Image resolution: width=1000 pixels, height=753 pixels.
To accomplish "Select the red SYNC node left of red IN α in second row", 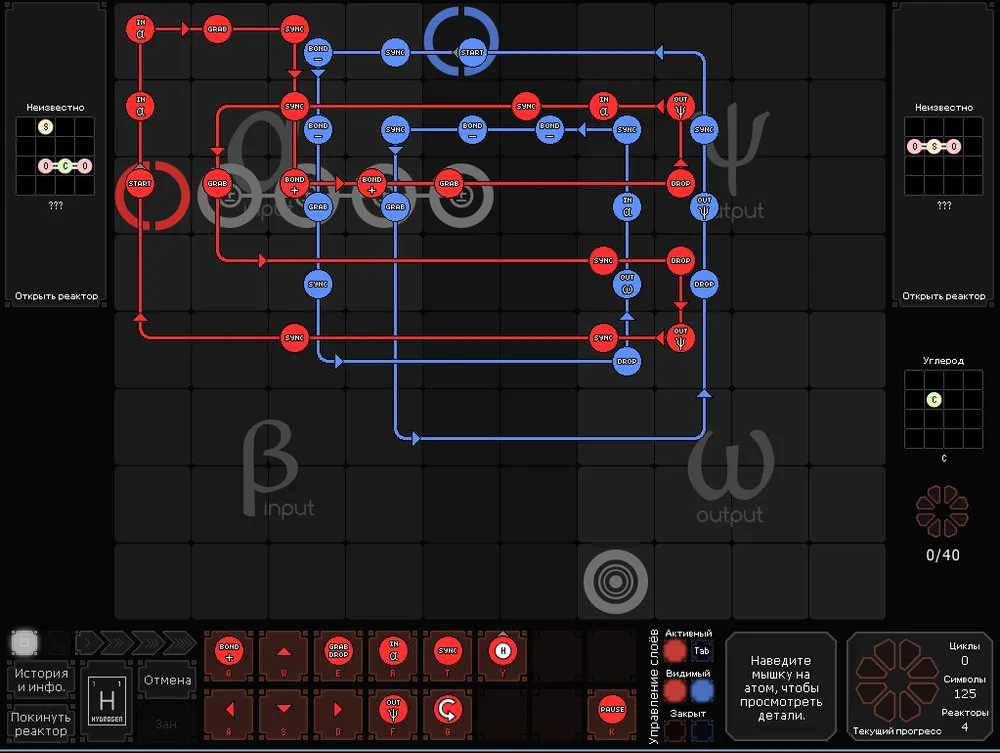I will point(526,106).
